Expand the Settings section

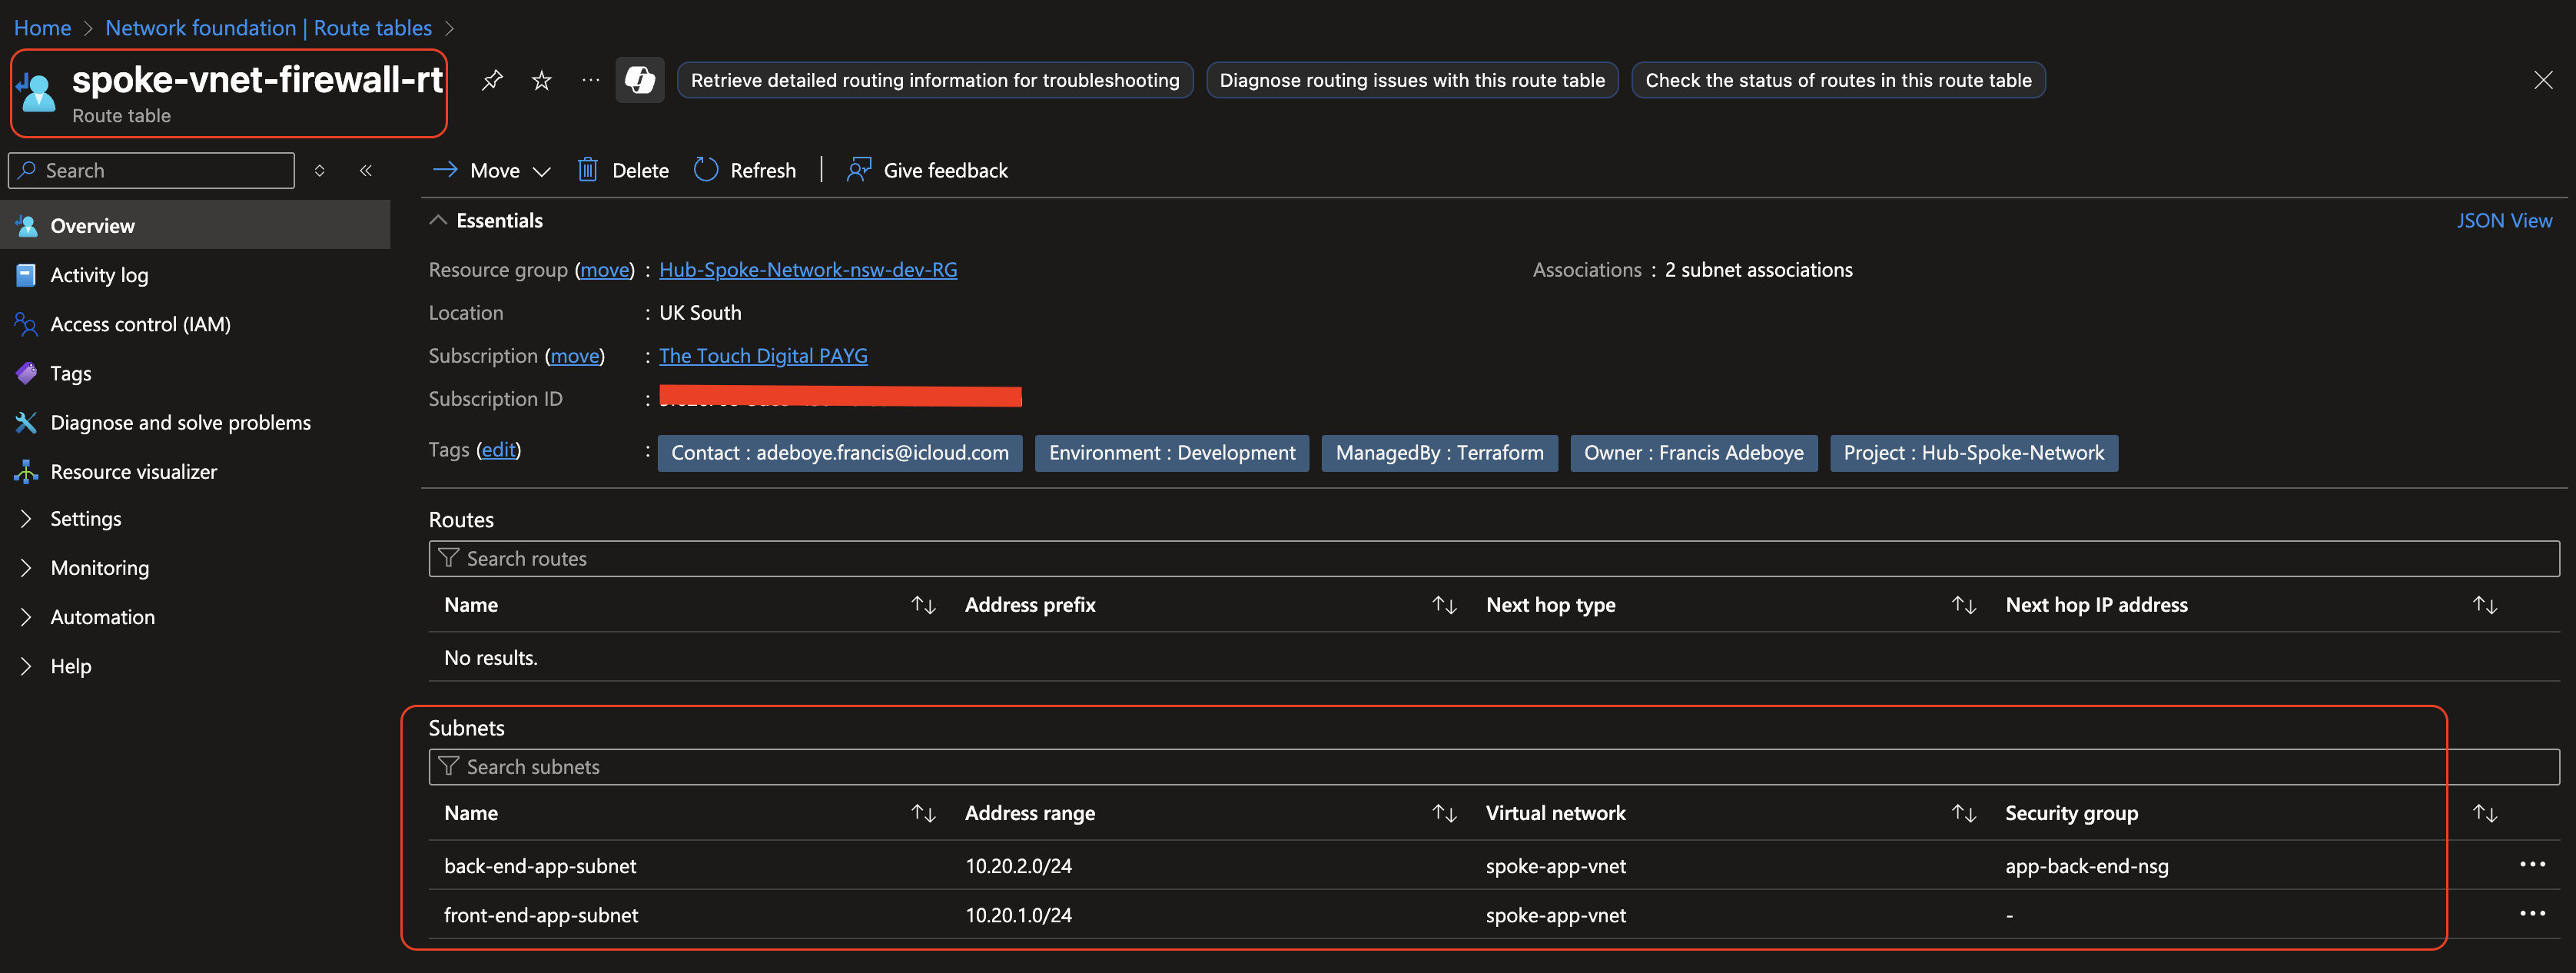click(x=86, y=518)
